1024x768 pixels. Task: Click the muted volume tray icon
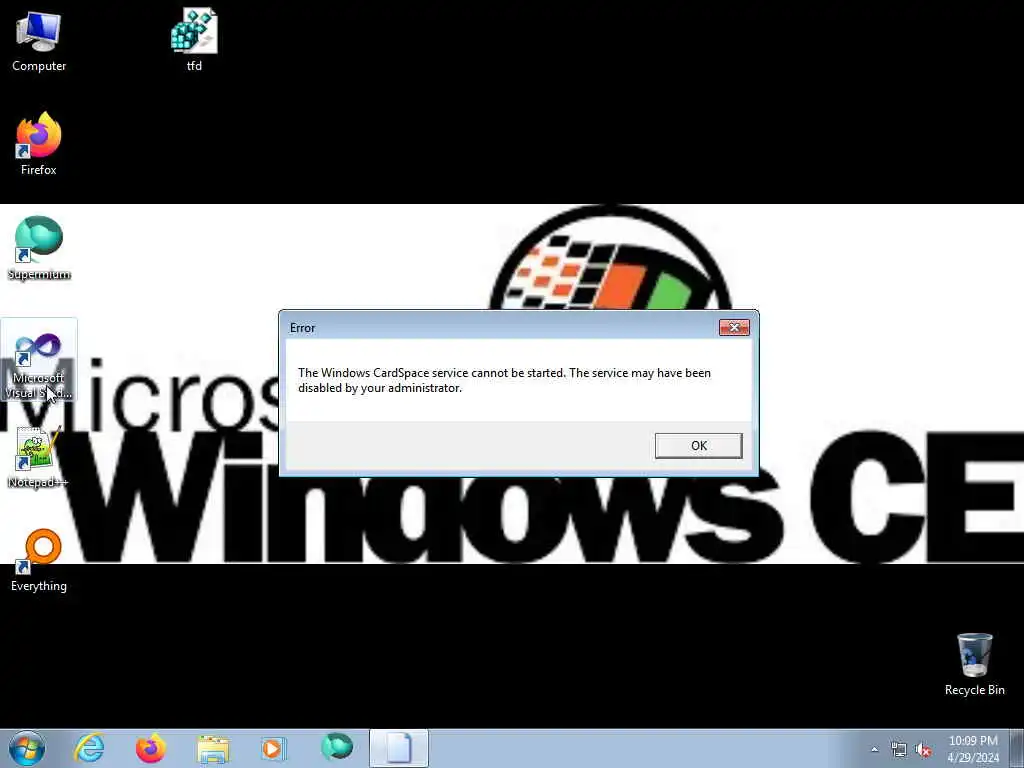pos(923,750)
